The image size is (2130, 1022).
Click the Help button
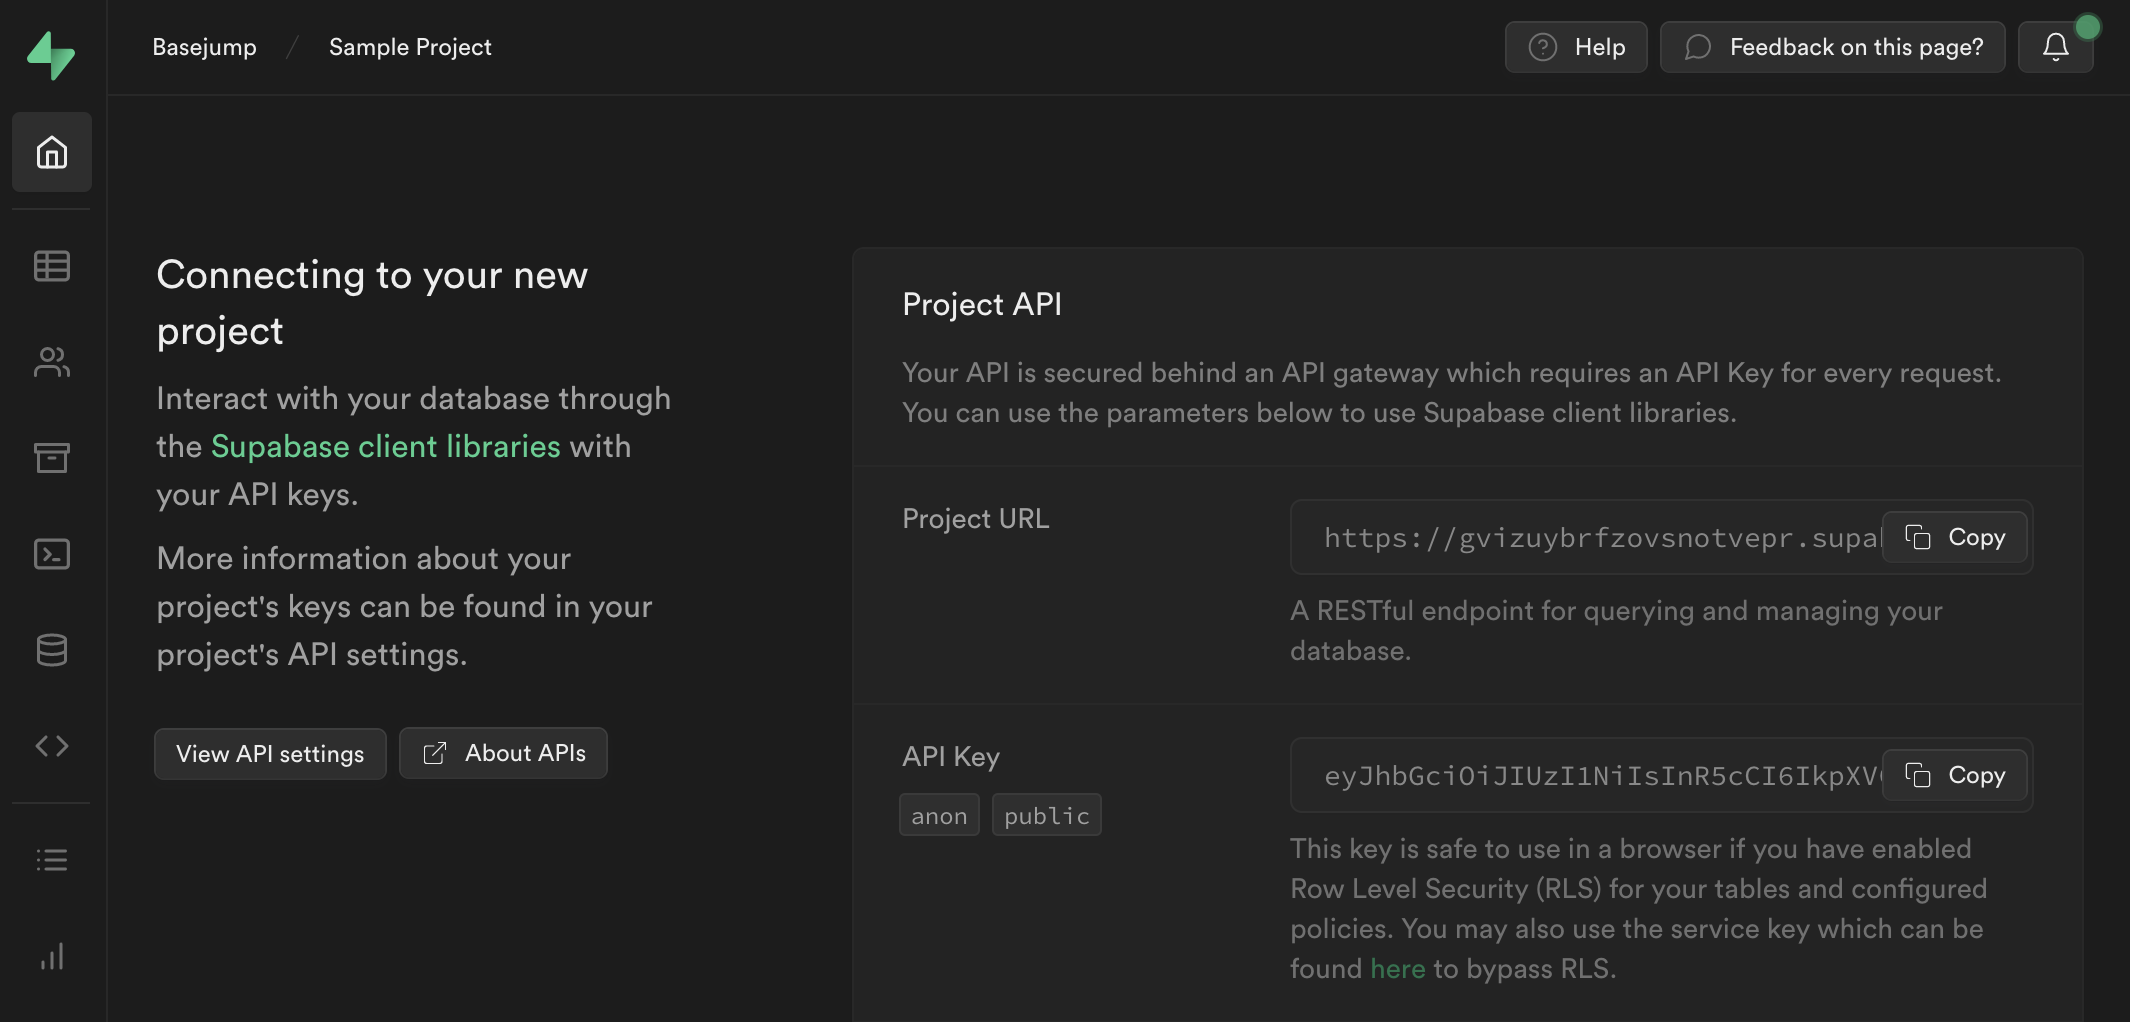[1576, 47]
